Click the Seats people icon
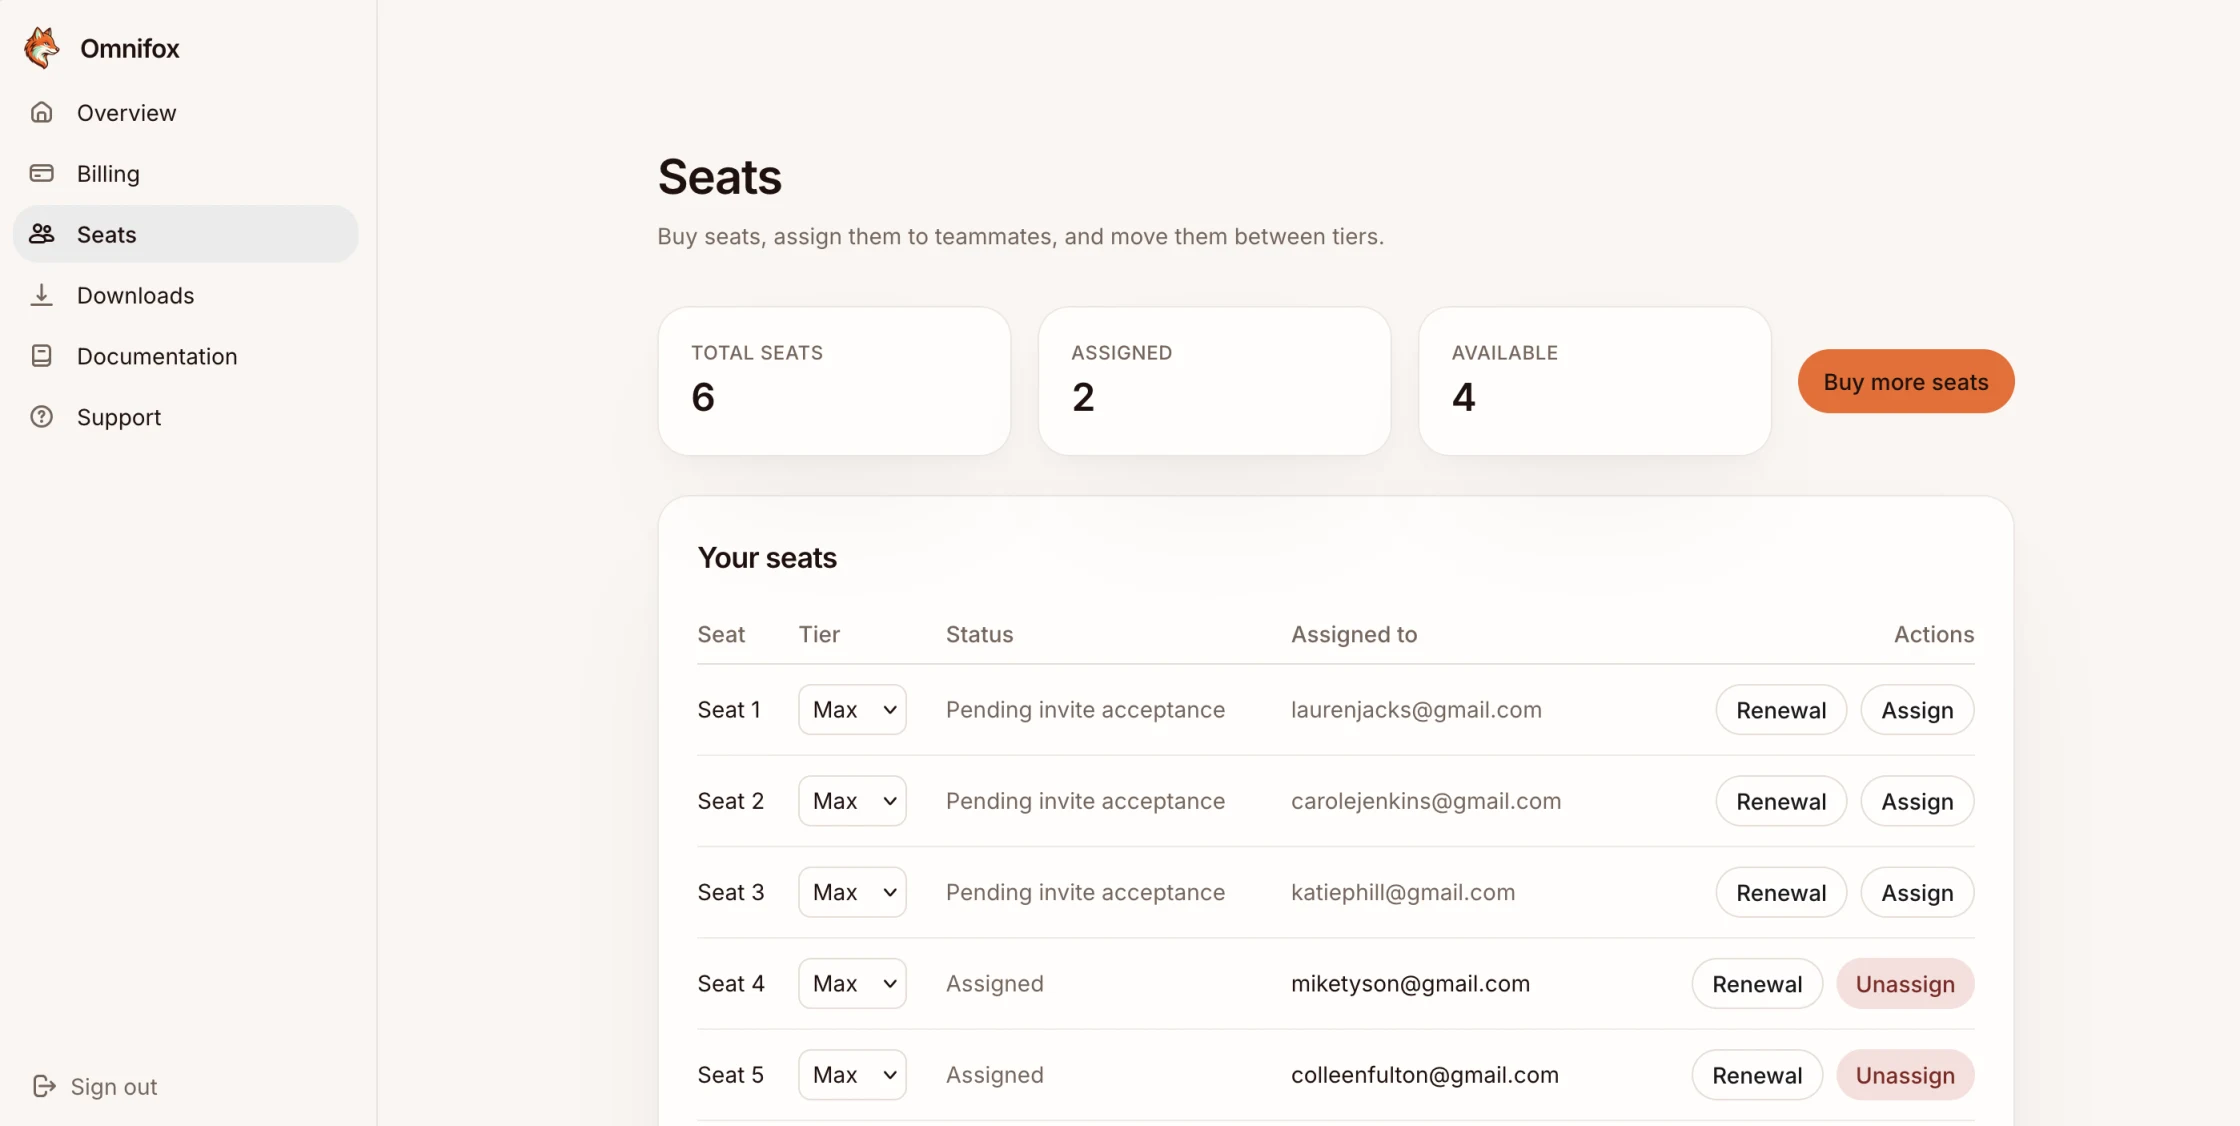This screenshot has width=2240, height=1126. 41,234
